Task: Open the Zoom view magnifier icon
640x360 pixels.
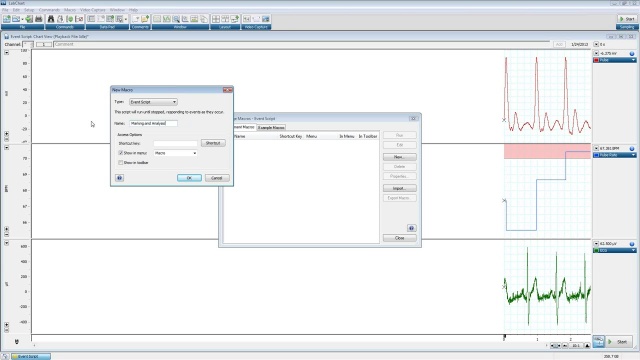Action: coord(176,19)
